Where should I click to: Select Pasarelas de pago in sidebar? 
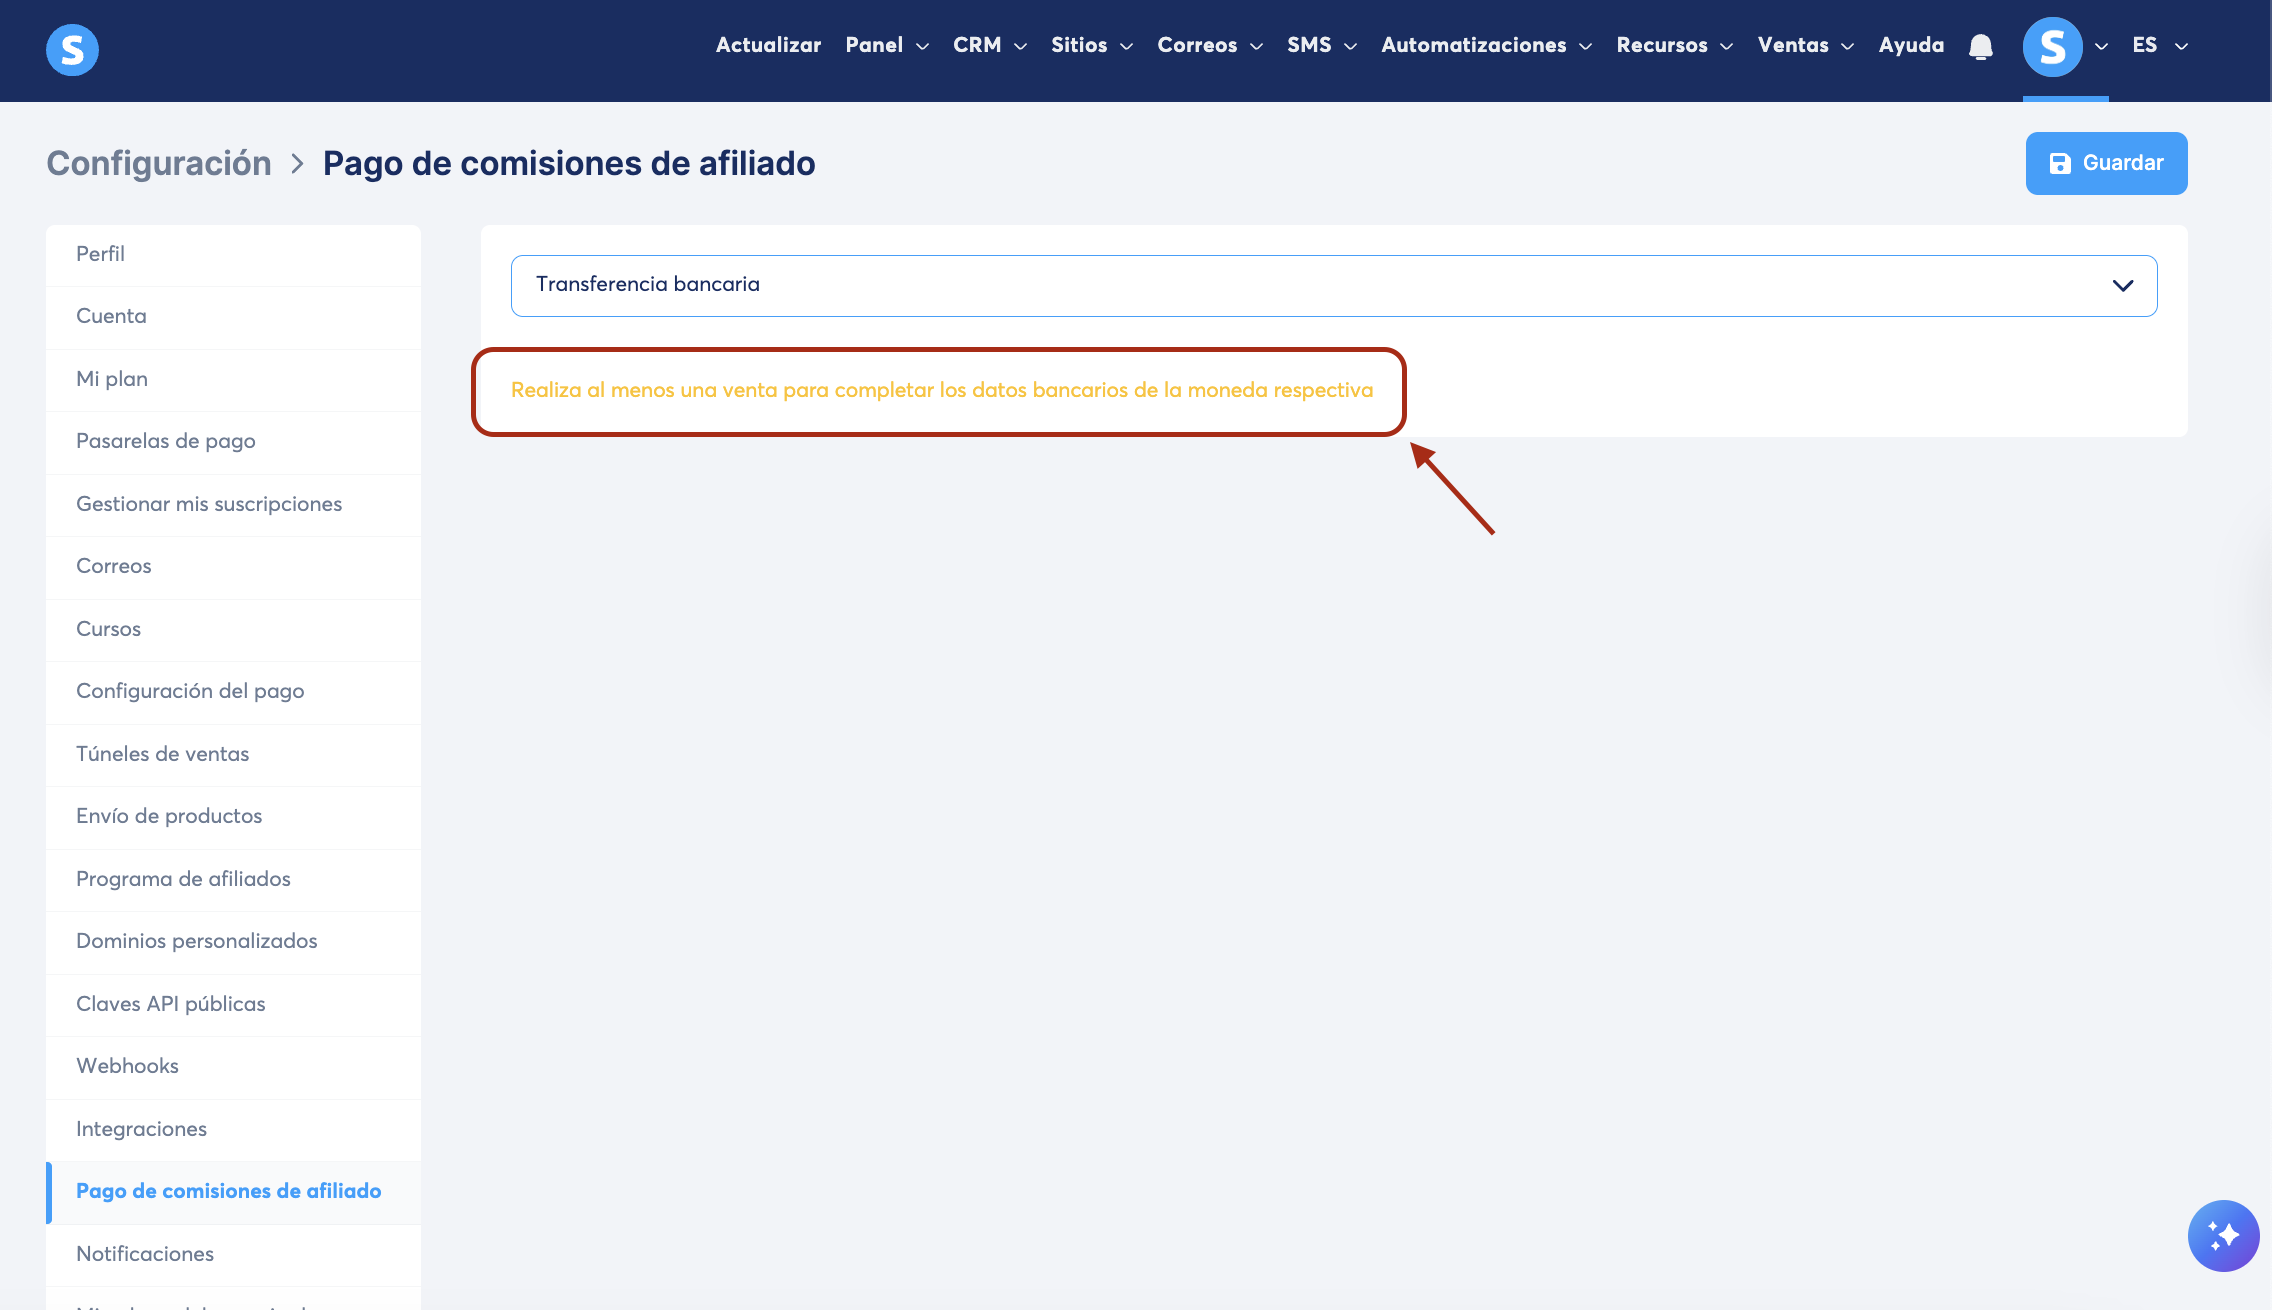pyautogui.click(x=166, y=441)
